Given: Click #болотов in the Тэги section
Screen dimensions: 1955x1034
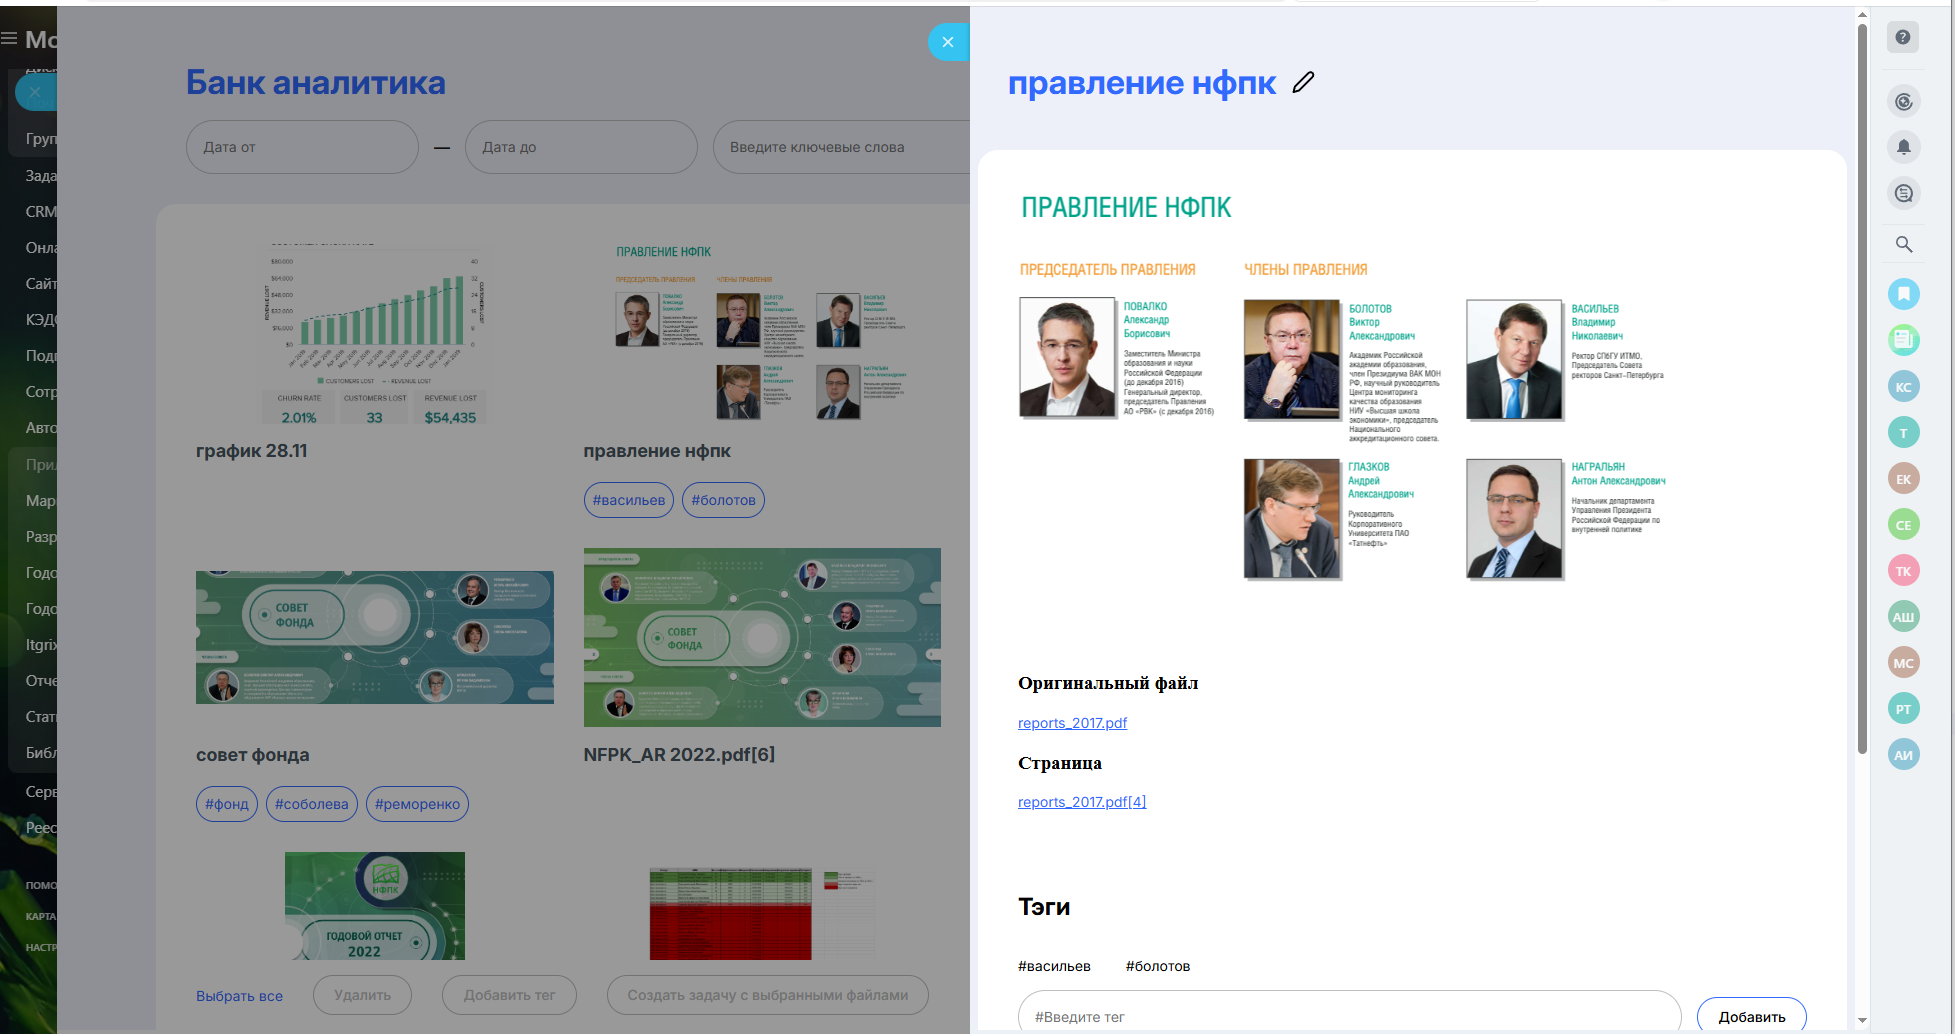Looking at the screenshot, I should pyautogui.click(x=1158, y=966).
